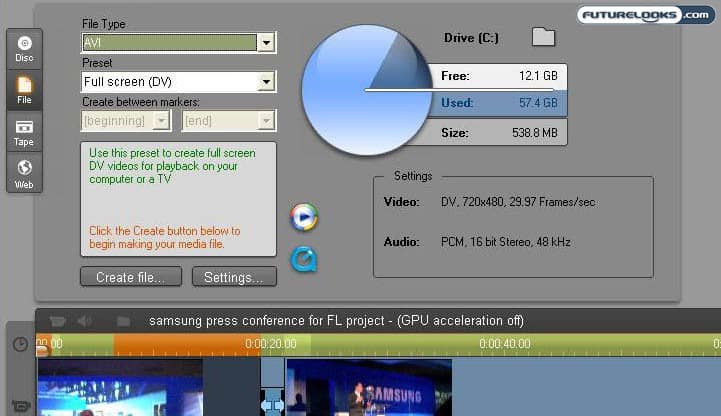This screenshot has height=416, width=721.
Task: Click the Settings... button
Action: coord(233,277)
